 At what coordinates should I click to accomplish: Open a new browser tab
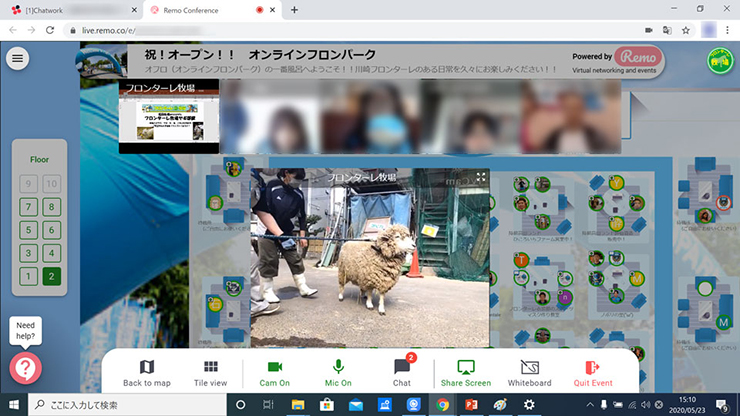pos(294,10)
